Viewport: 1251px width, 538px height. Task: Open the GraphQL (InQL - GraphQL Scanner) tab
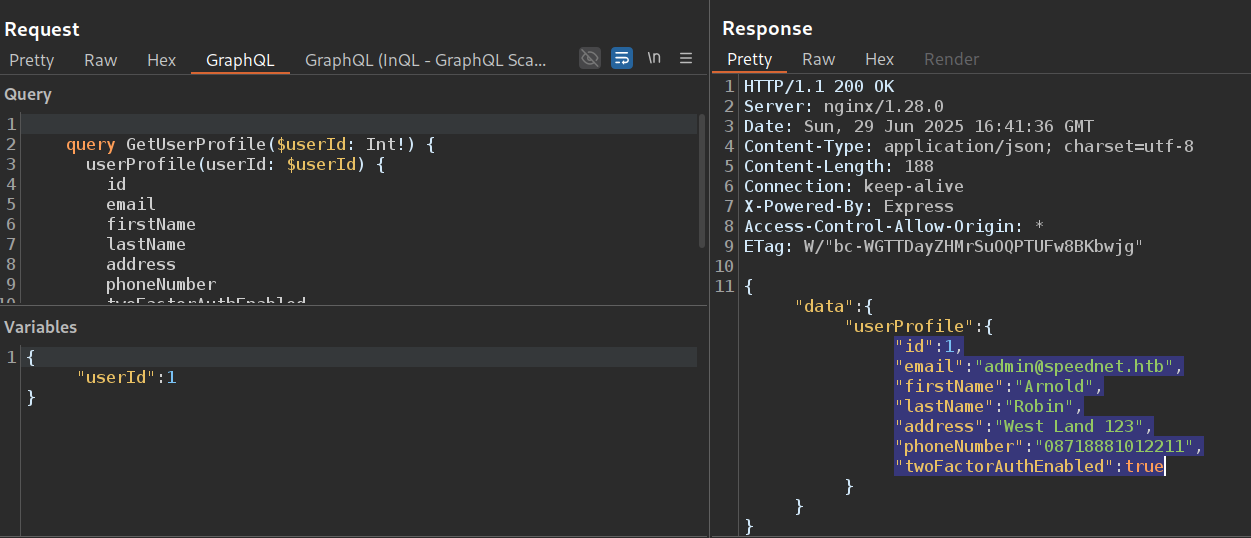(x=425, y=60)
